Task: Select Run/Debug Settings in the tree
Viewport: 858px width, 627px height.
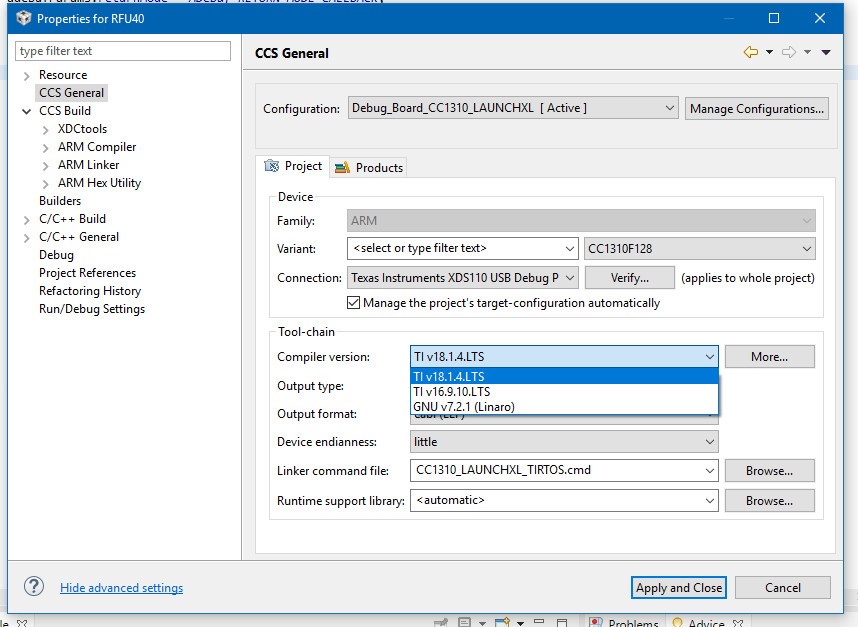Action: (x=92, y=309)
